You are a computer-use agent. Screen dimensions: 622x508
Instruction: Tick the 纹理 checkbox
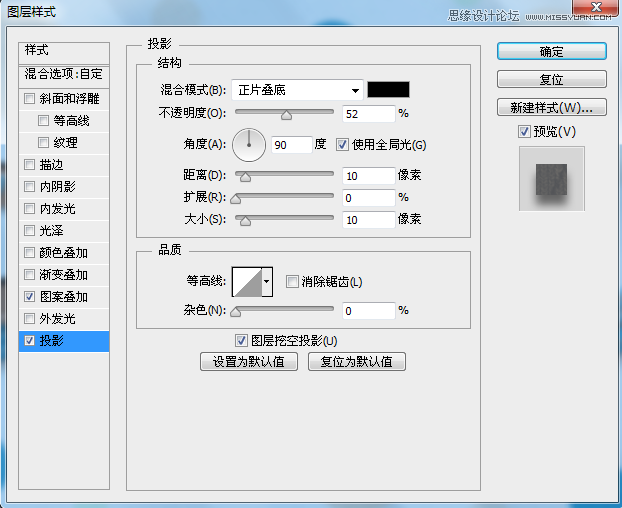coord(43,142)
